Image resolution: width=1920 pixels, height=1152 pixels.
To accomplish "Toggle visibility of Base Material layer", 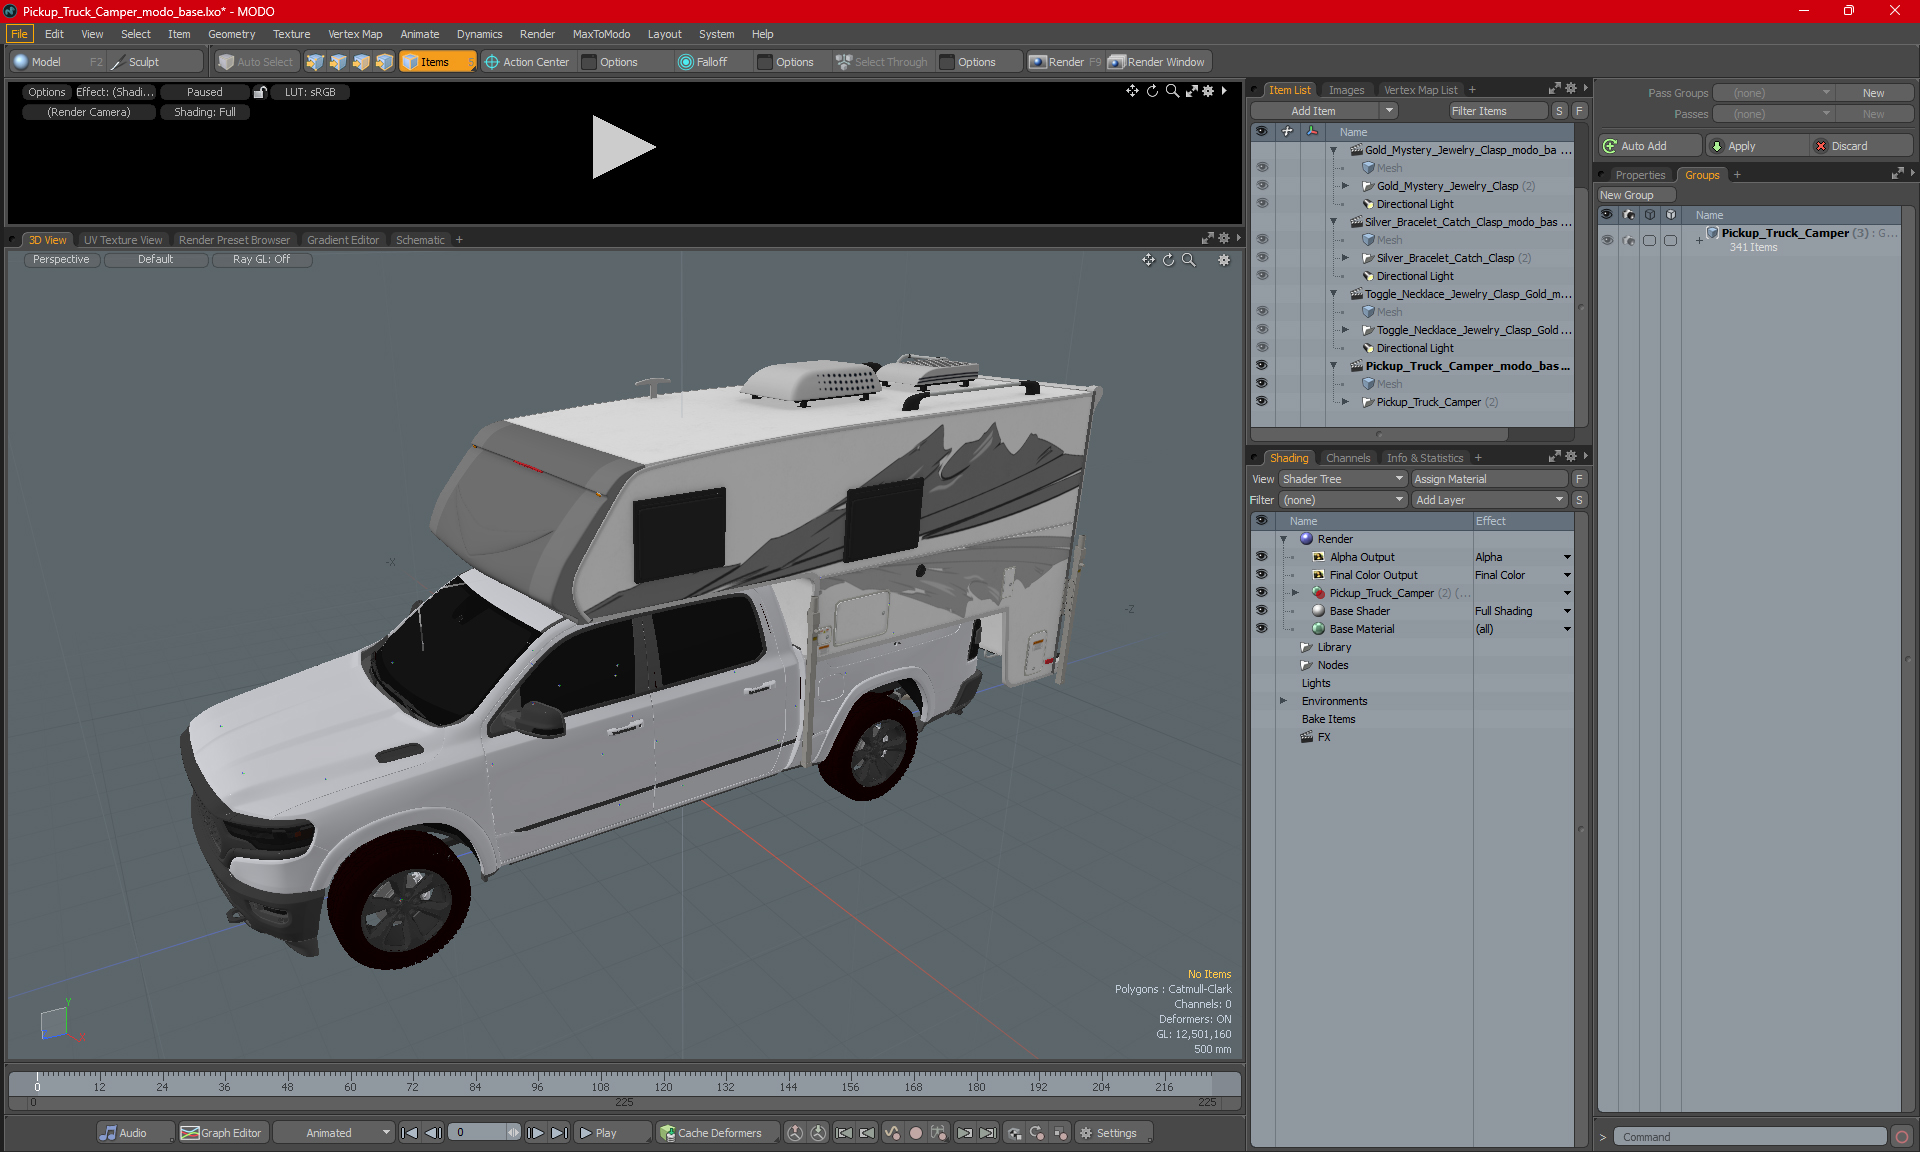I will (1261, 629).
